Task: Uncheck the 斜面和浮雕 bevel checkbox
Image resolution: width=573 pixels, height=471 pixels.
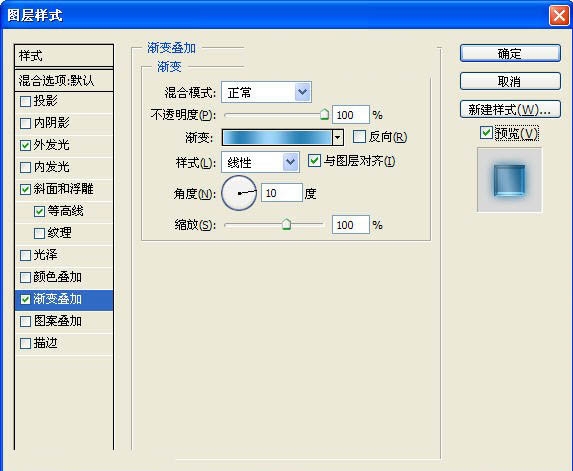Action: (25, 189)
